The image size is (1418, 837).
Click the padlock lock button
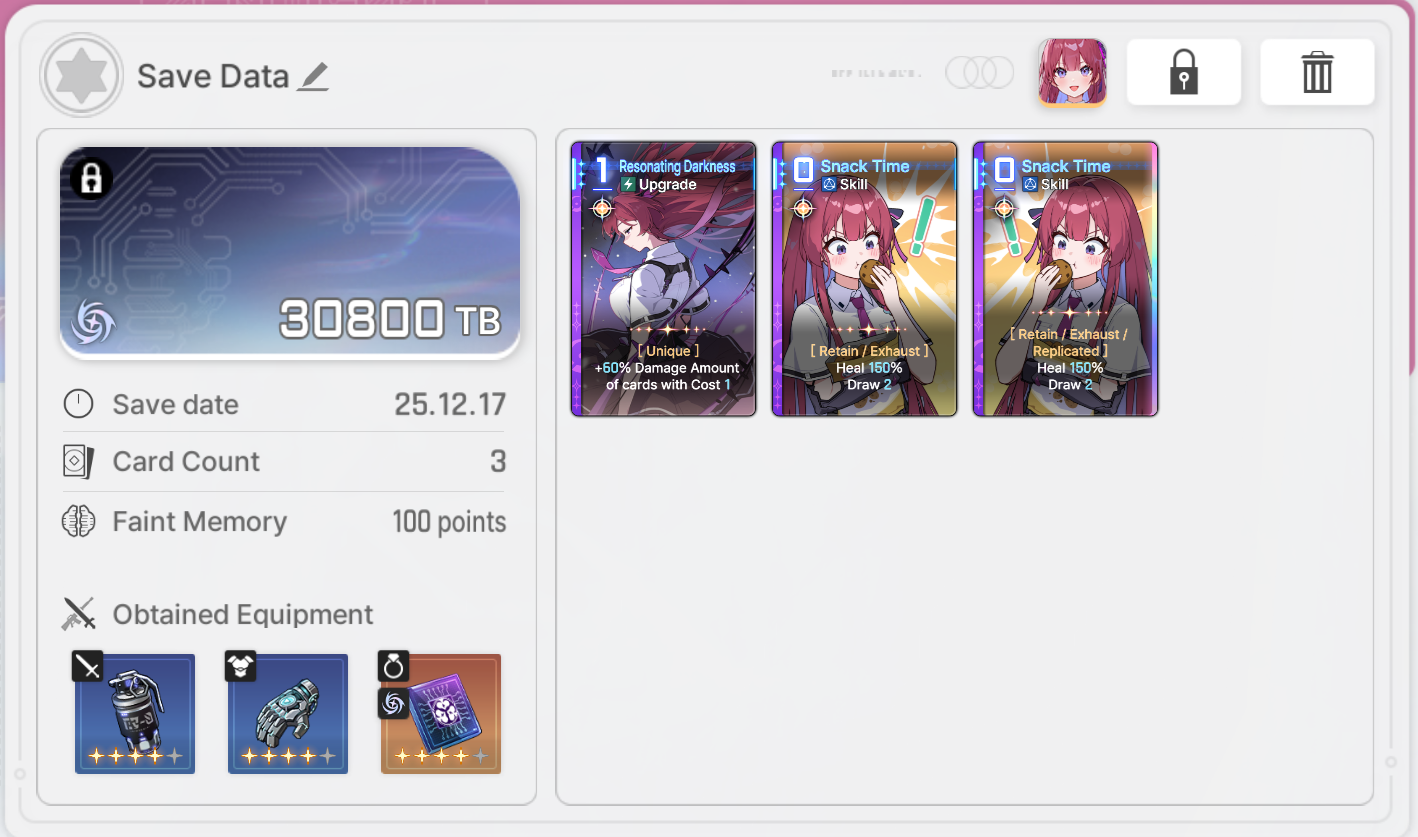tap(1184, 72)
